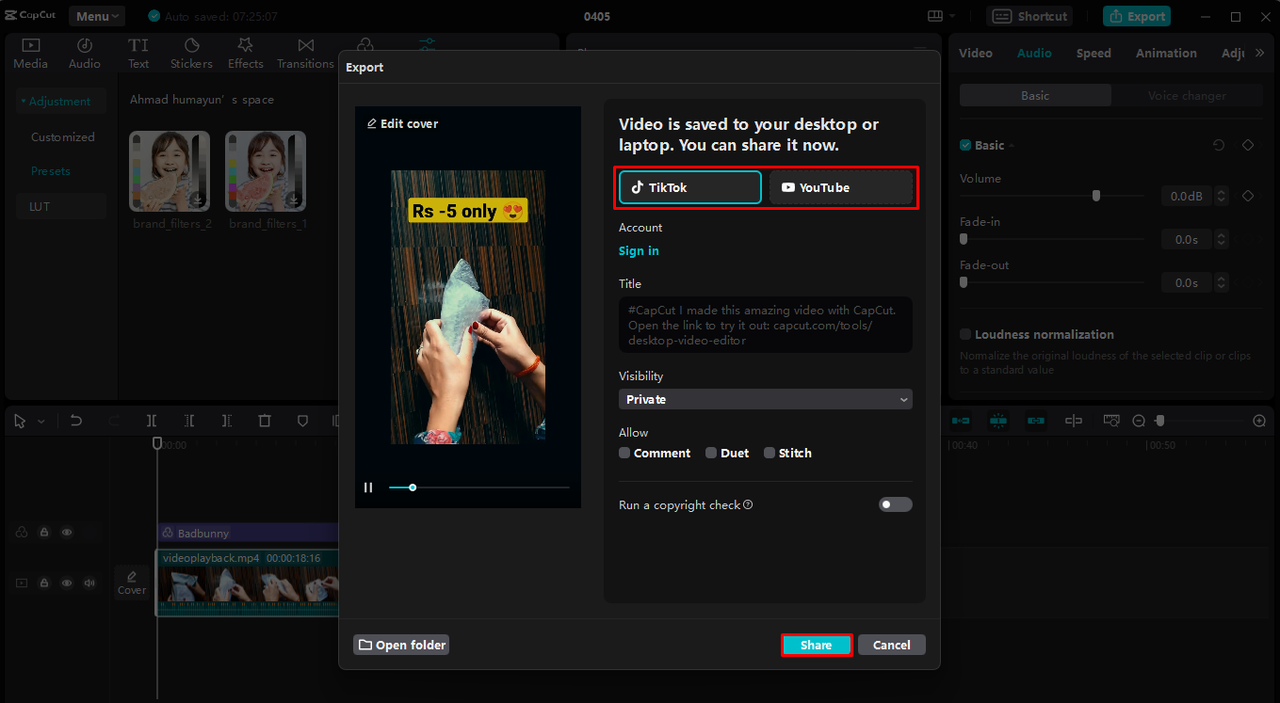Enable the Duet checkbox
Image resolution: width=1280 pixels, height=703 pixels.
coord(711,453)
